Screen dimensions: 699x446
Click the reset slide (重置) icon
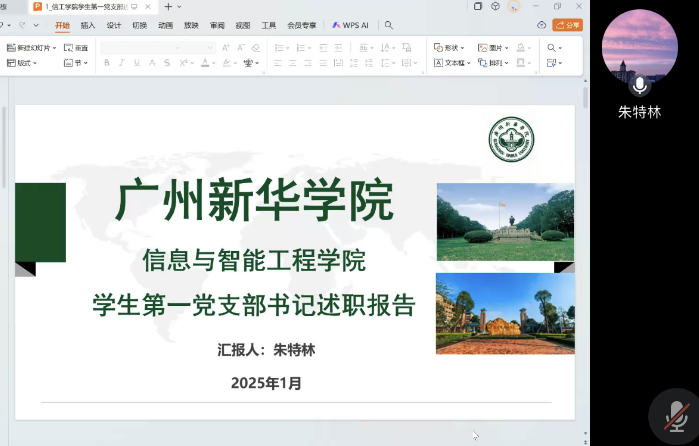point(76,47)
